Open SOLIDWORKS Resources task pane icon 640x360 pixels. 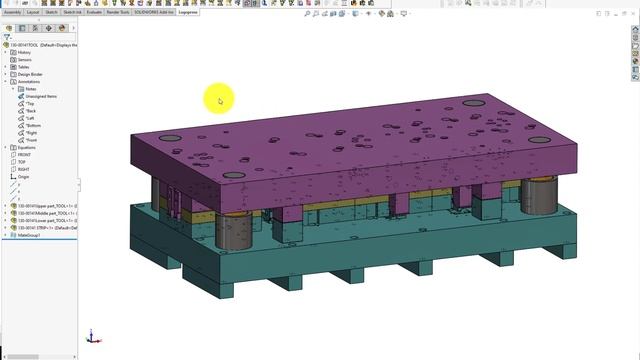tap(635, 29)
